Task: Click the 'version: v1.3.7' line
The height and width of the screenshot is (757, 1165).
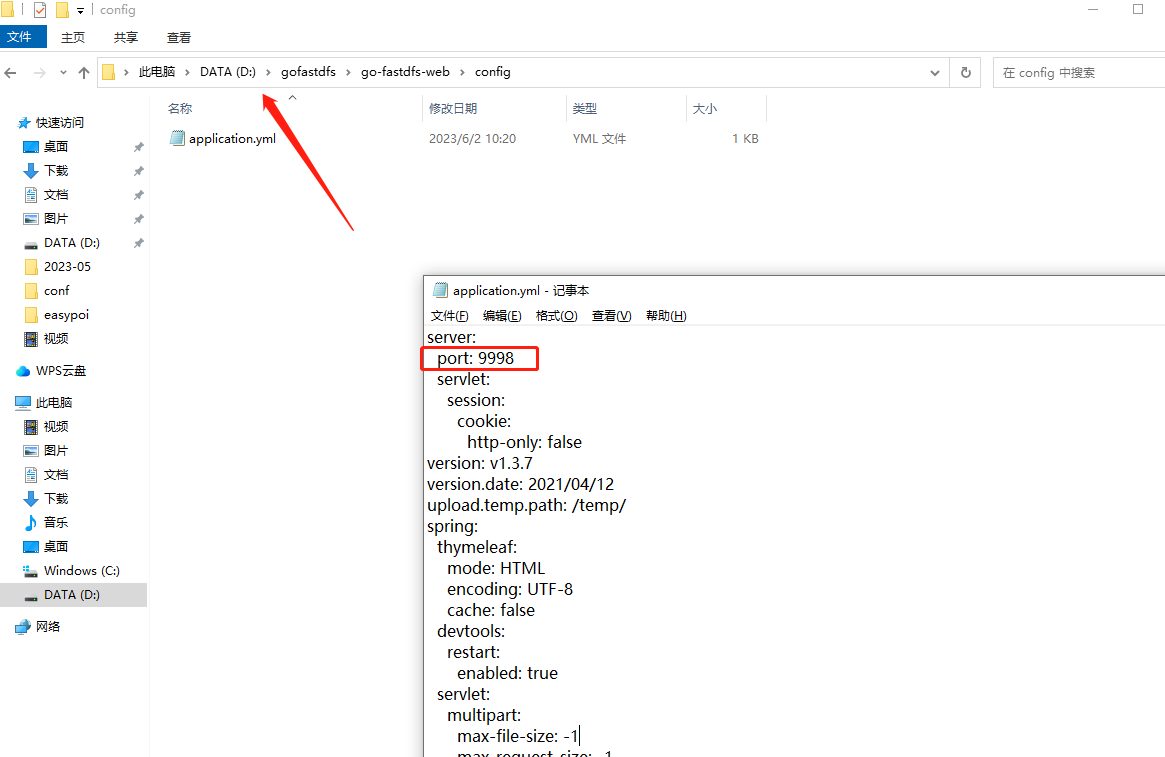Action: click(480, 463)
